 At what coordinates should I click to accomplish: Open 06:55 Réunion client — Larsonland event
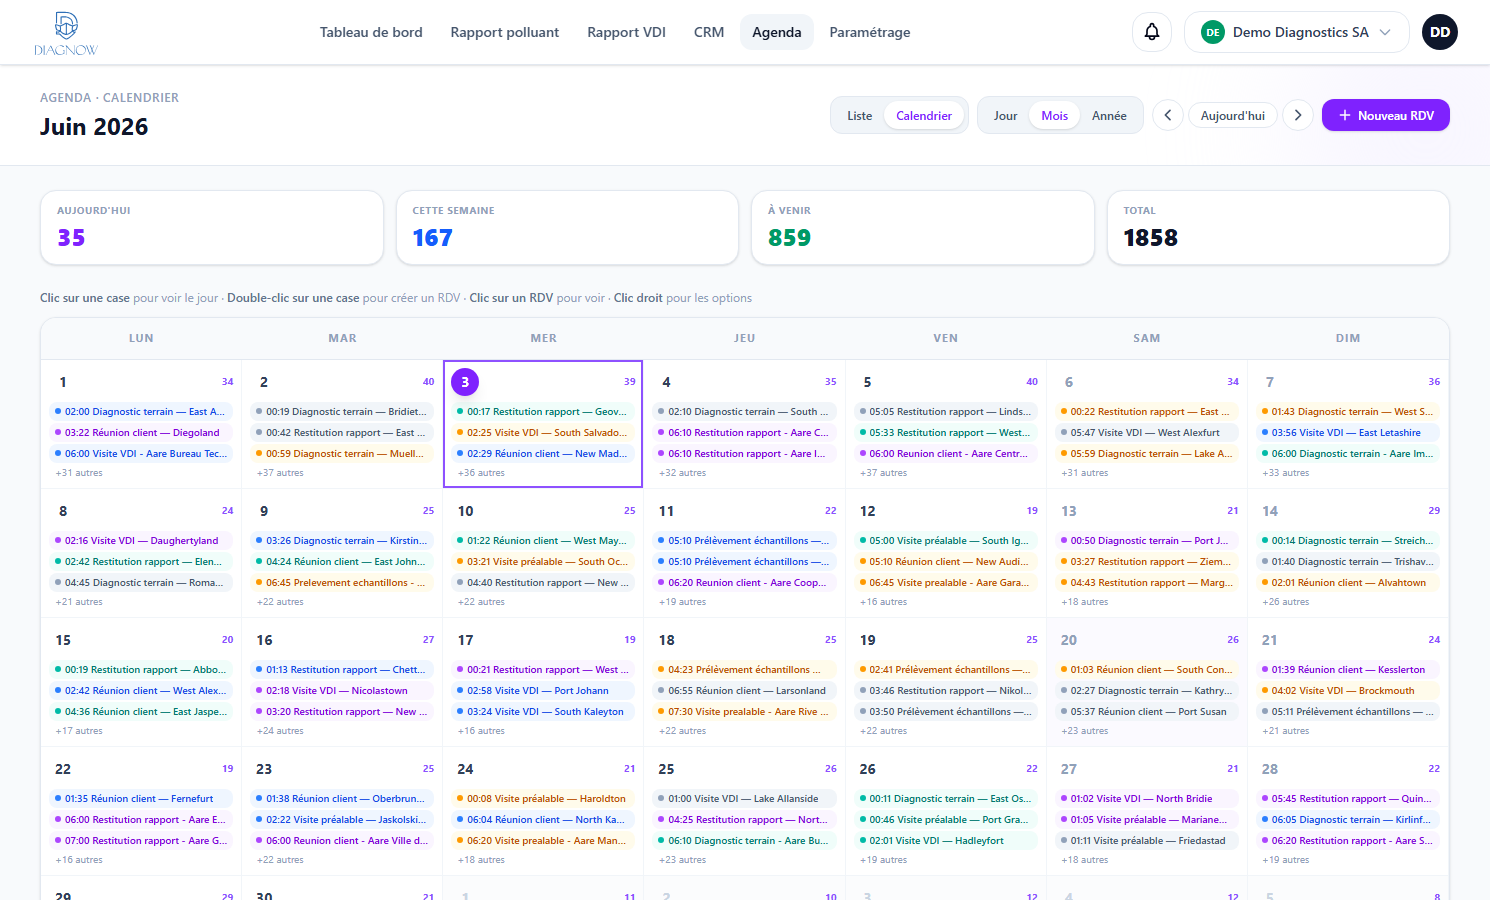click(x=744, y=690)
